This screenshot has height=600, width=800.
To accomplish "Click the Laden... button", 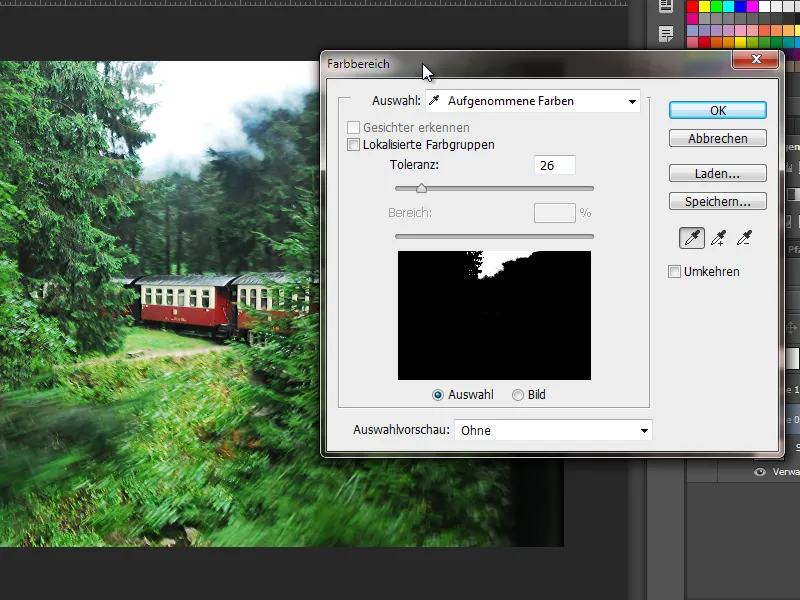I will pyautogui.click(x=718, y=173).
